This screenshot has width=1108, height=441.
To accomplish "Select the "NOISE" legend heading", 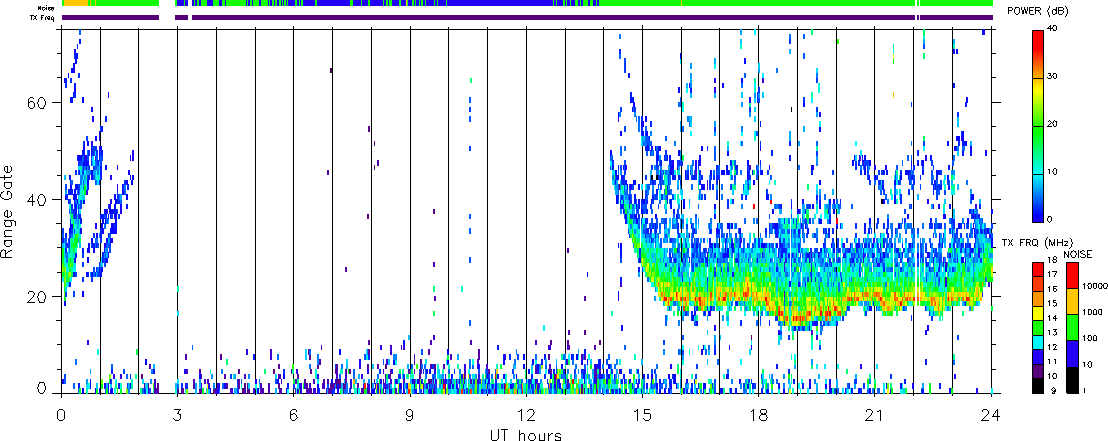I will [1078, 254].
